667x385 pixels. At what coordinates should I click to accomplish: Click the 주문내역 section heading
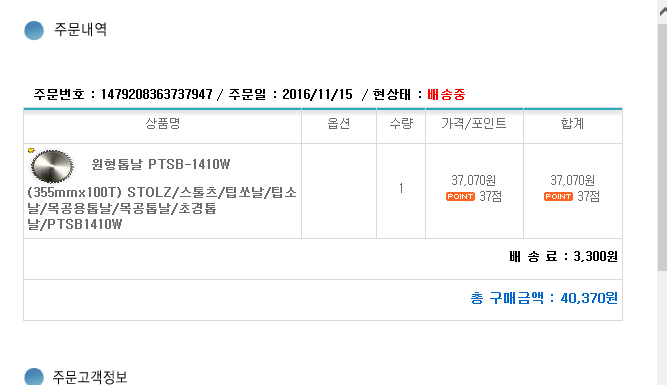tap(80, 30)
